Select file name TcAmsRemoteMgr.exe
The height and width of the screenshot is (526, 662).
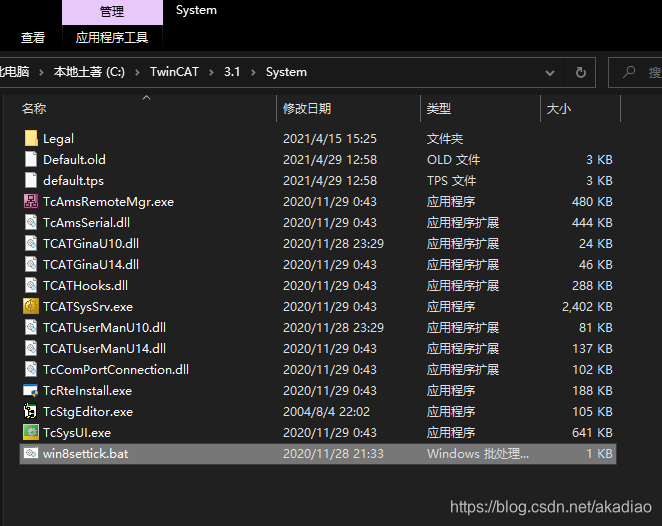coord(109,202)
